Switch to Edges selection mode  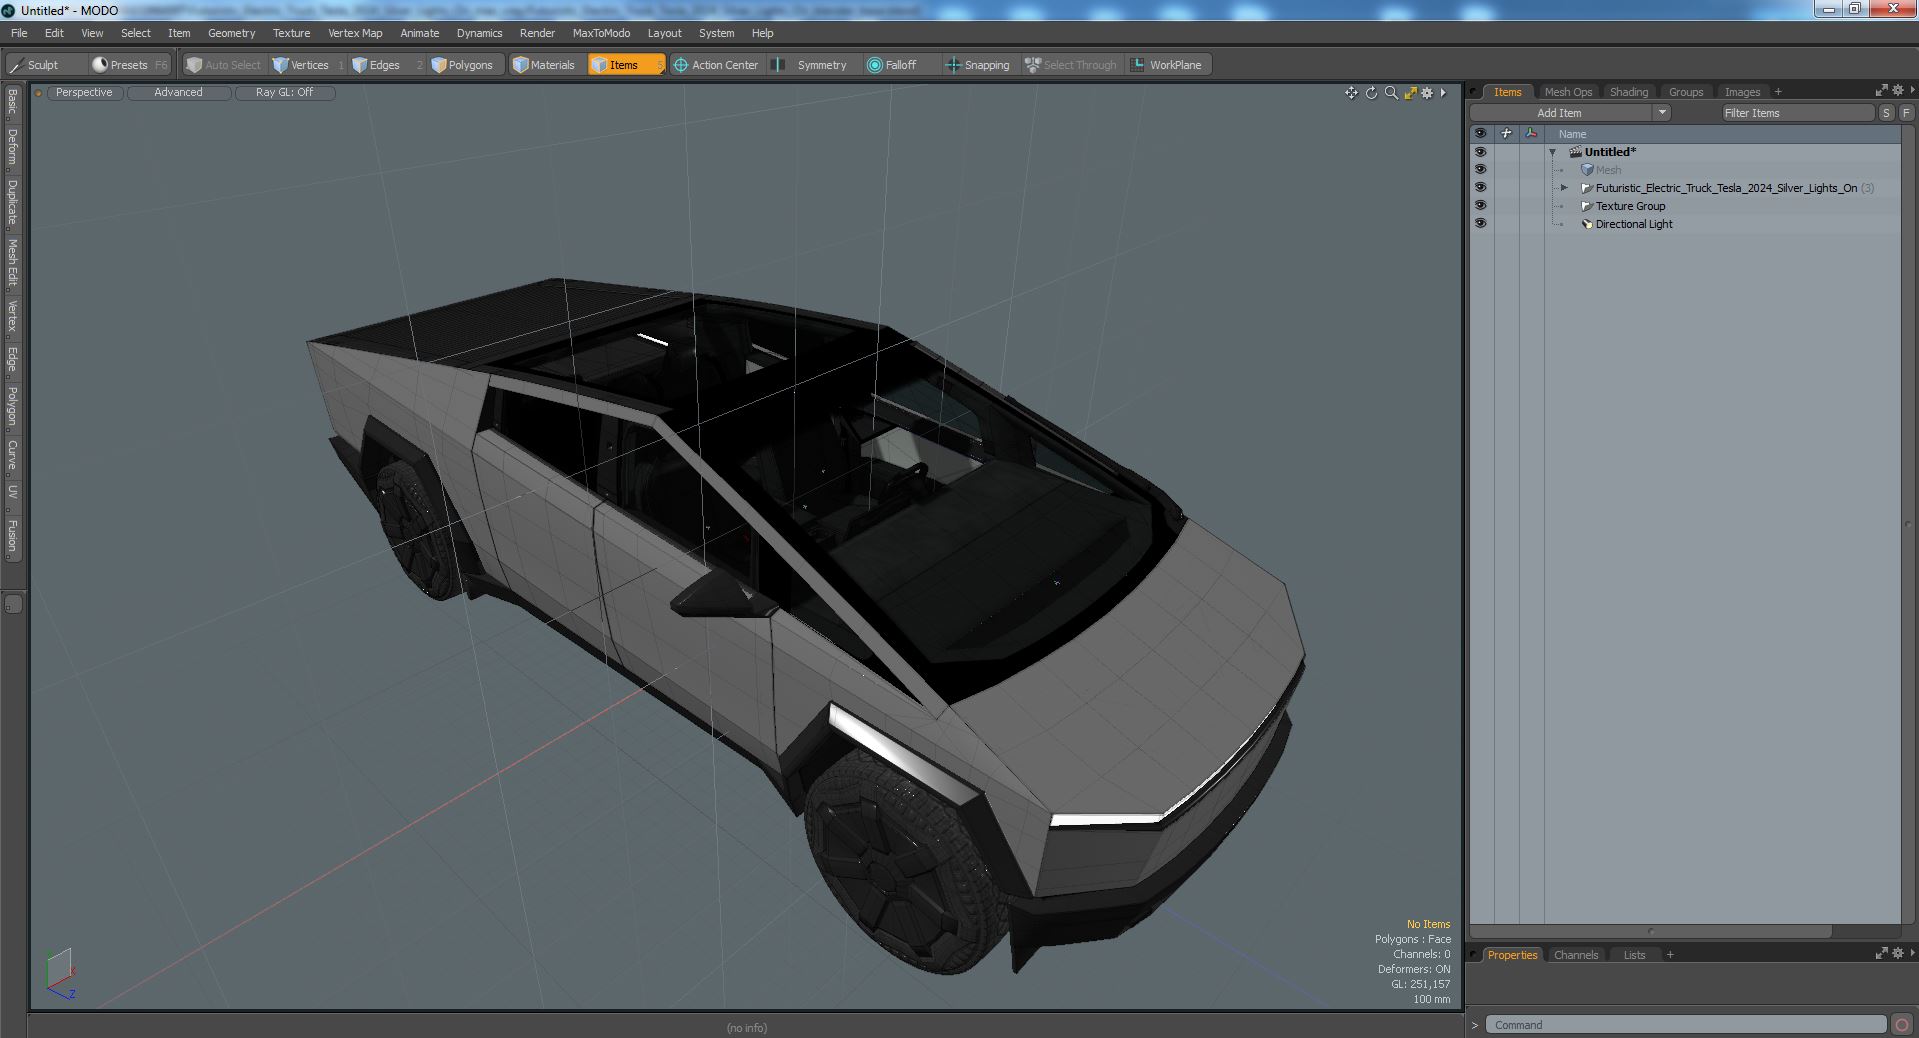point(384,65)
